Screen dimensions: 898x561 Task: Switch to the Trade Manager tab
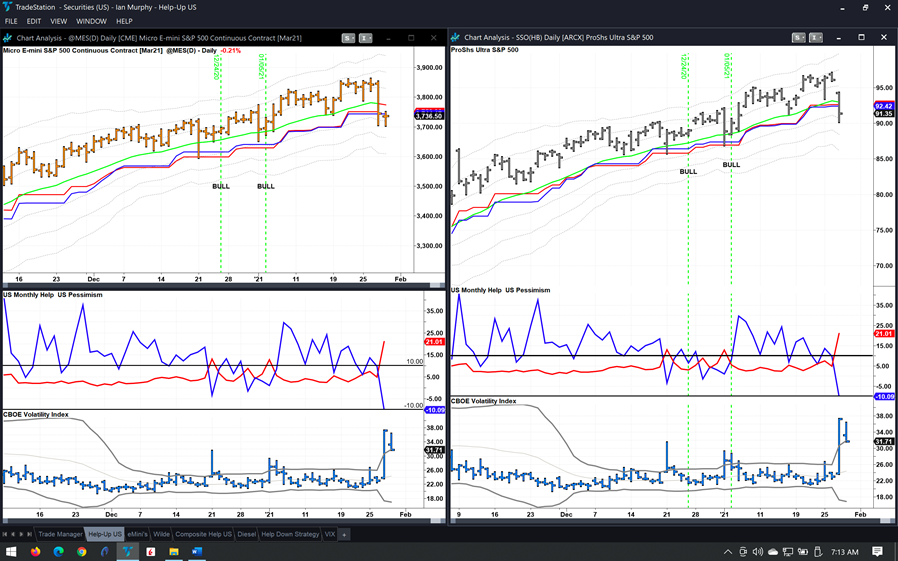pyautogui.click(x=60, y=534)
